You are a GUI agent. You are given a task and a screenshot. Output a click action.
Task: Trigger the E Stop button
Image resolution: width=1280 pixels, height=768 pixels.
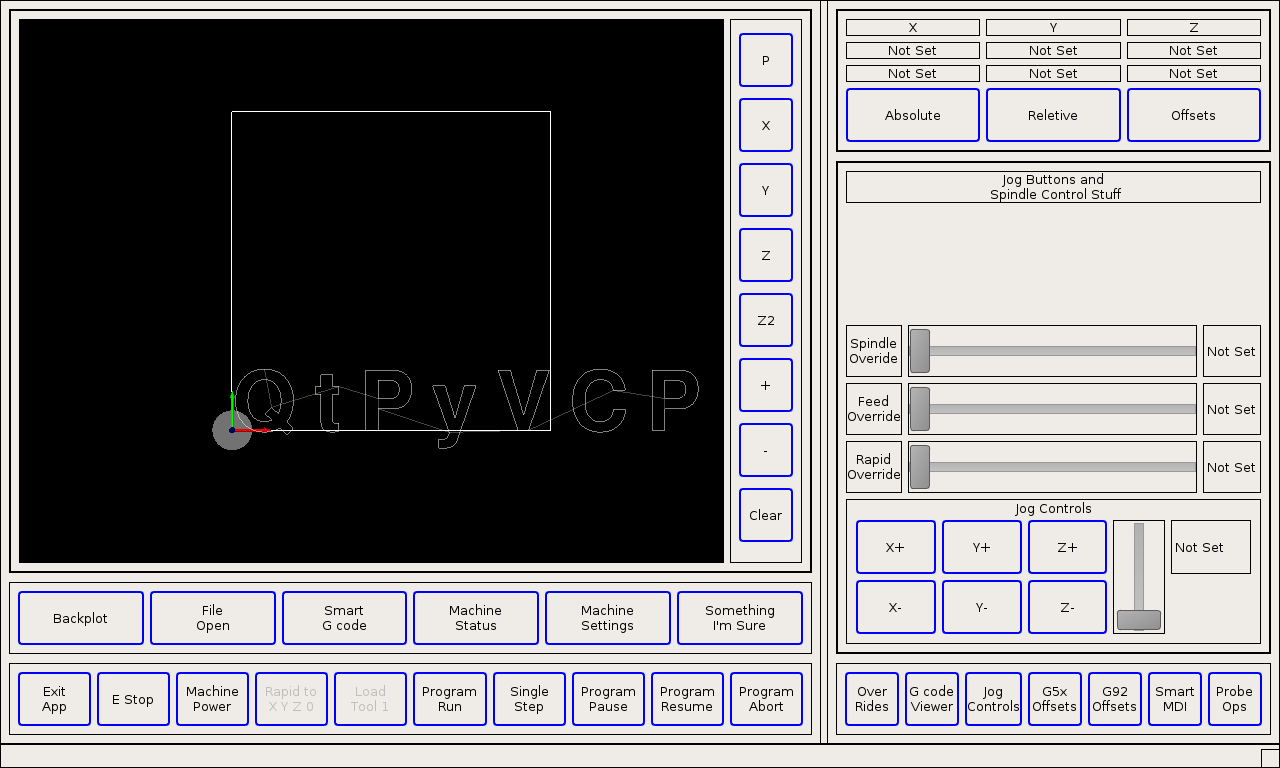point(133,699)
